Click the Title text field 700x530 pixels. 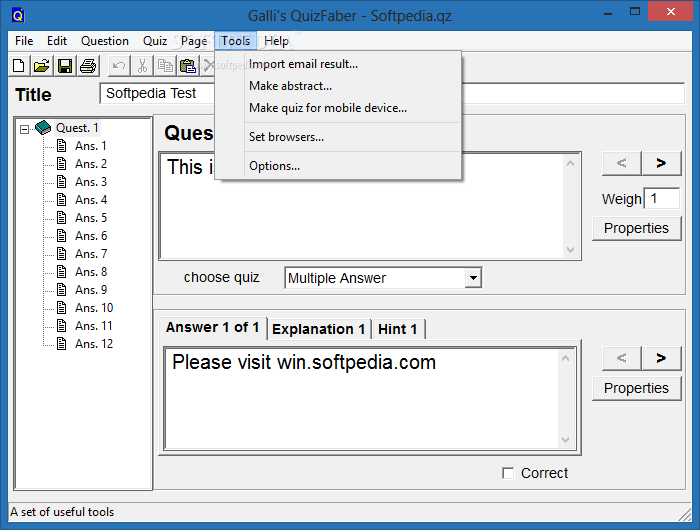[x=392, y=93]
